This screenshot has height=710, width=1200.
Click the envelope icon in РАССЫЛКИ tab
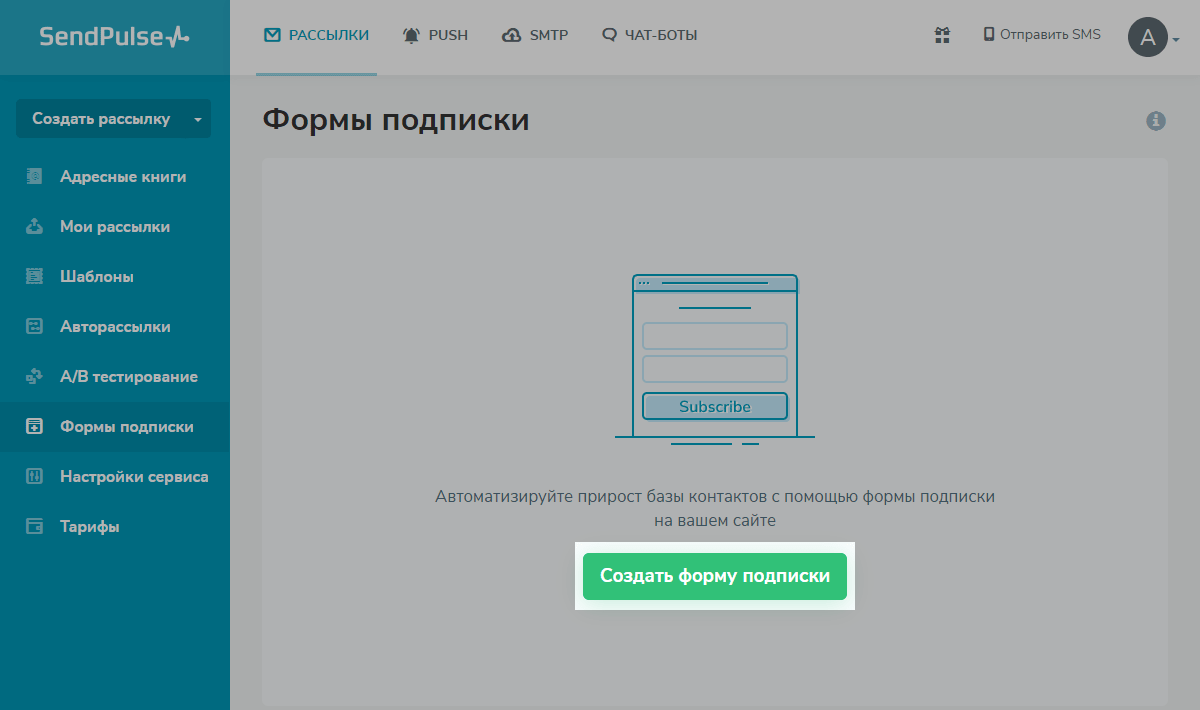coord(272,35)
